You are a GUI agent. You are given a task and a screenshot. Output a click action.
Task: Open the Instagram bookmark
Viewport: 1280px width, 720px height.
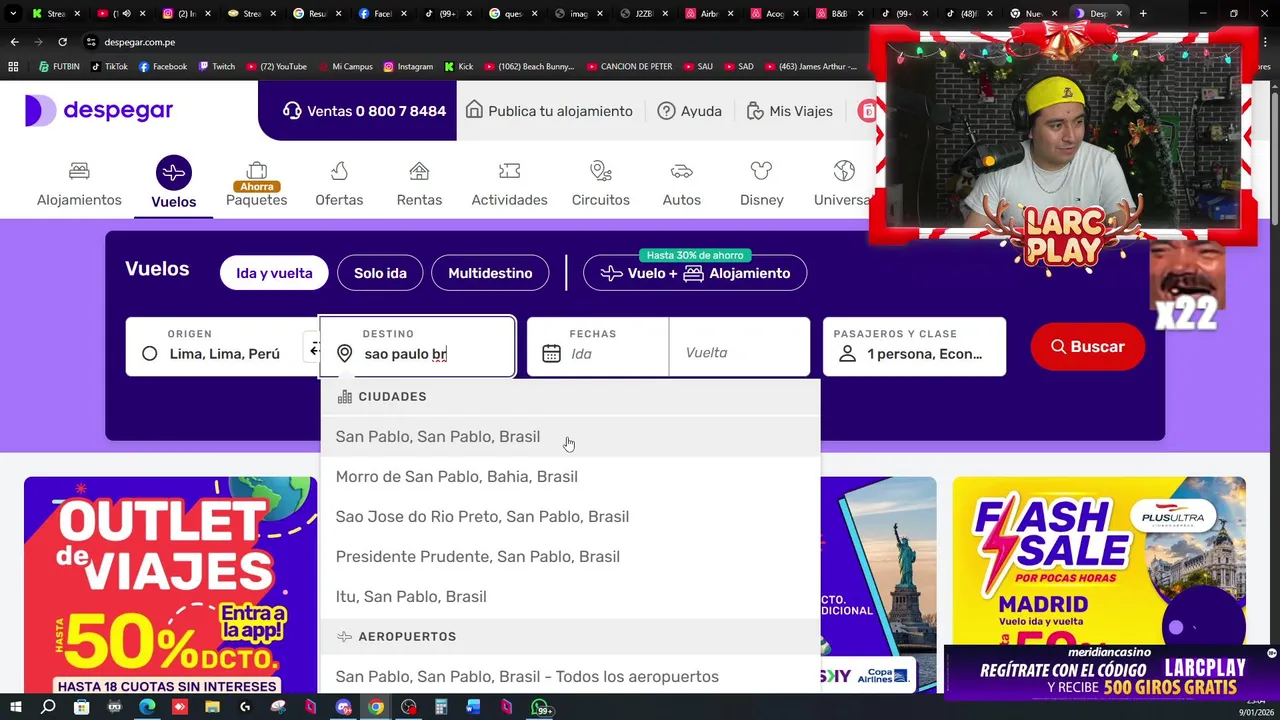pyautogui.click(x=408, y=66)
